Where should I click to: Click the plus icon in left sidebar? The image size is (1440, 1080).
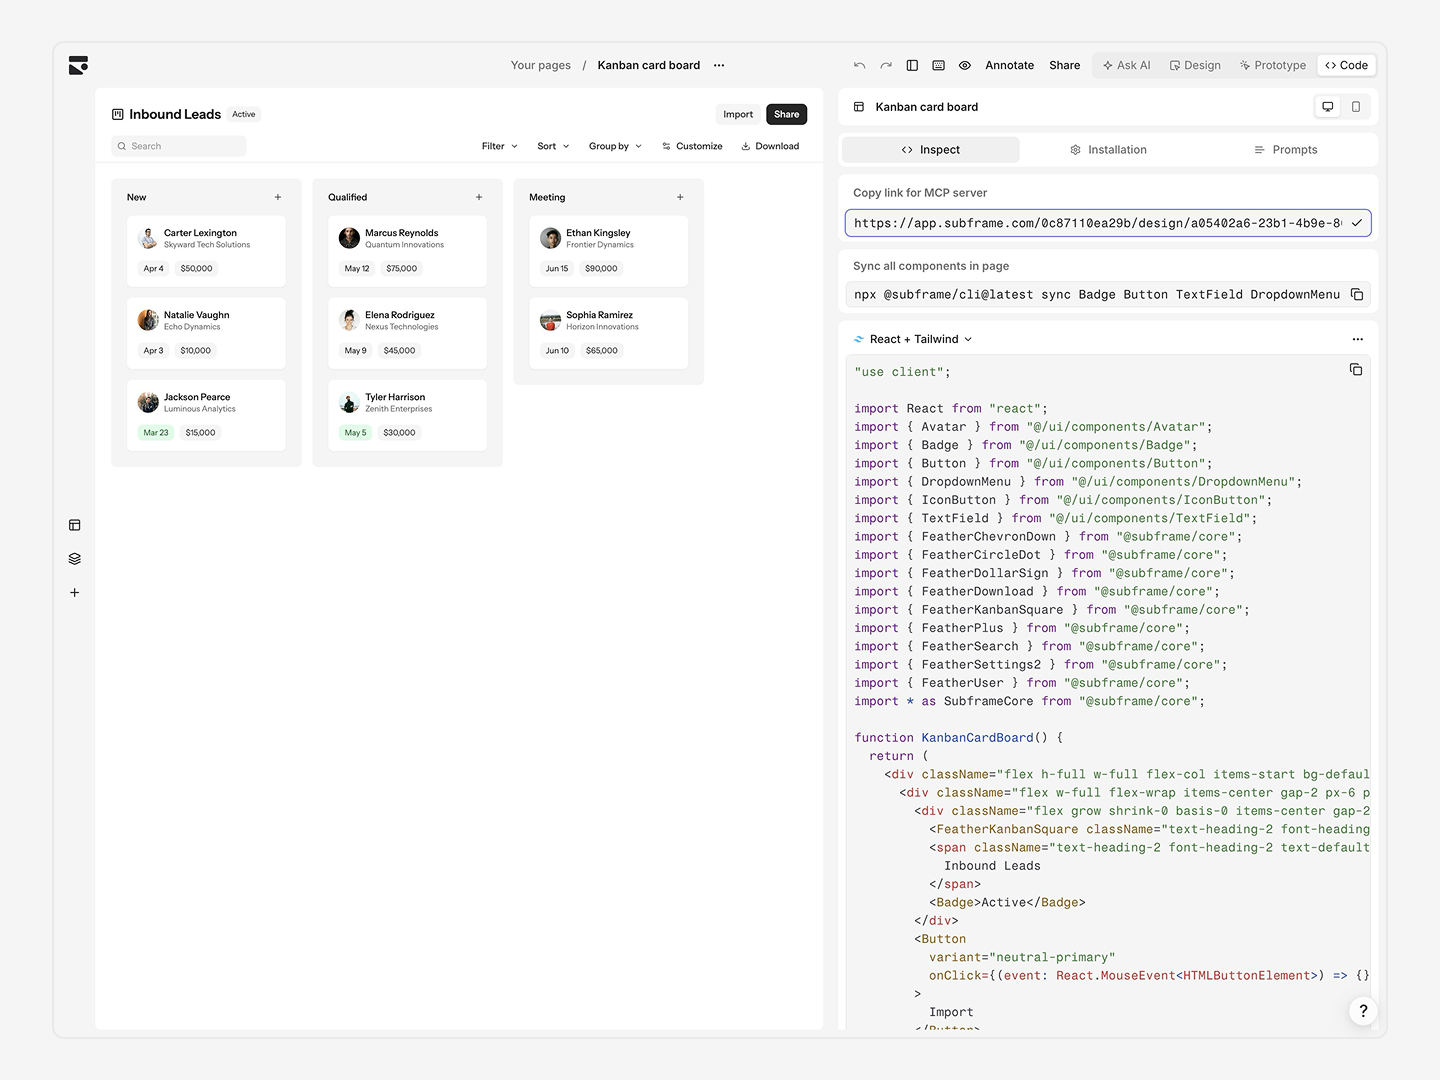pos(74,592)
